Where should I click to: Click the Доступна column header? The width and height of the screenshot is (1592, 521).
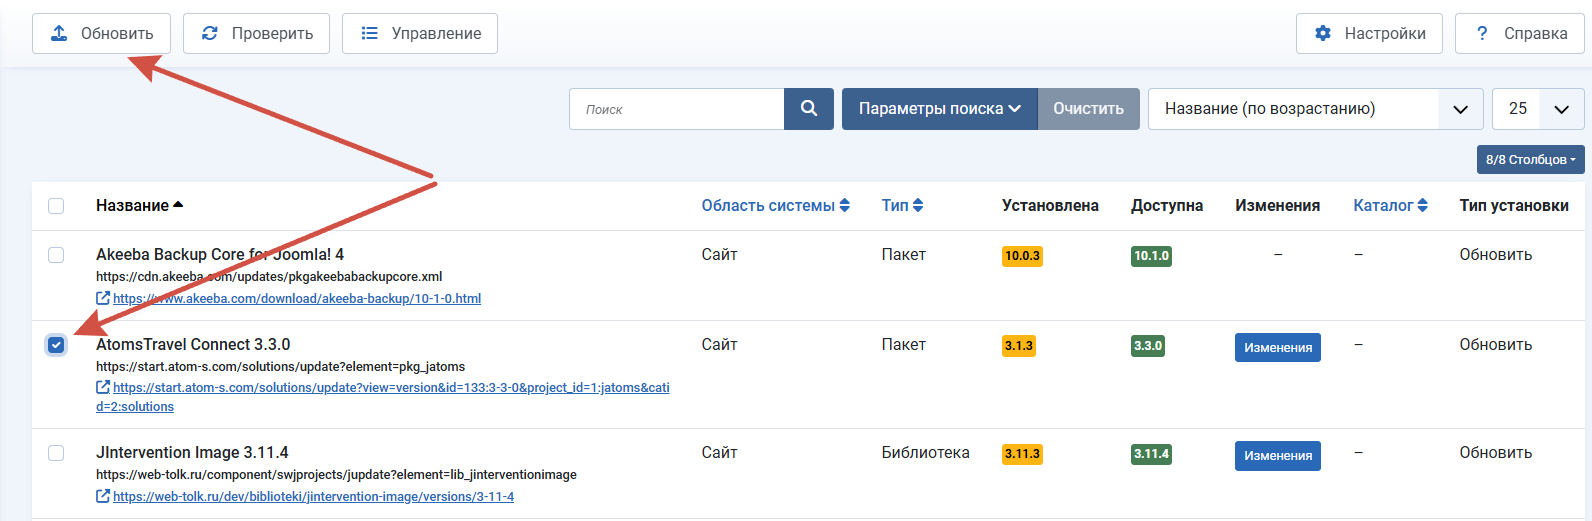click(1167, 205)
